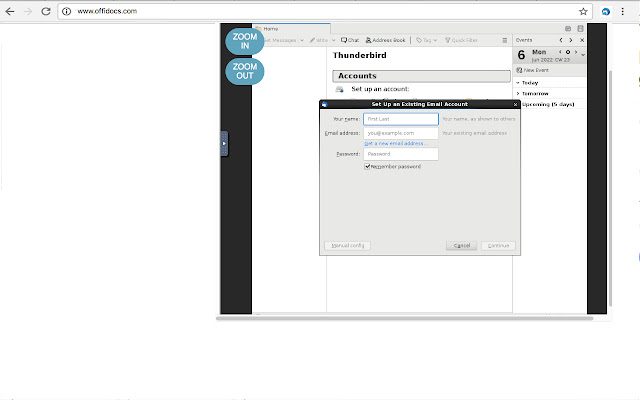Toggle the Quick Filter bar
Viewport: 640px width, 400px height.
[x=461, y=40]
